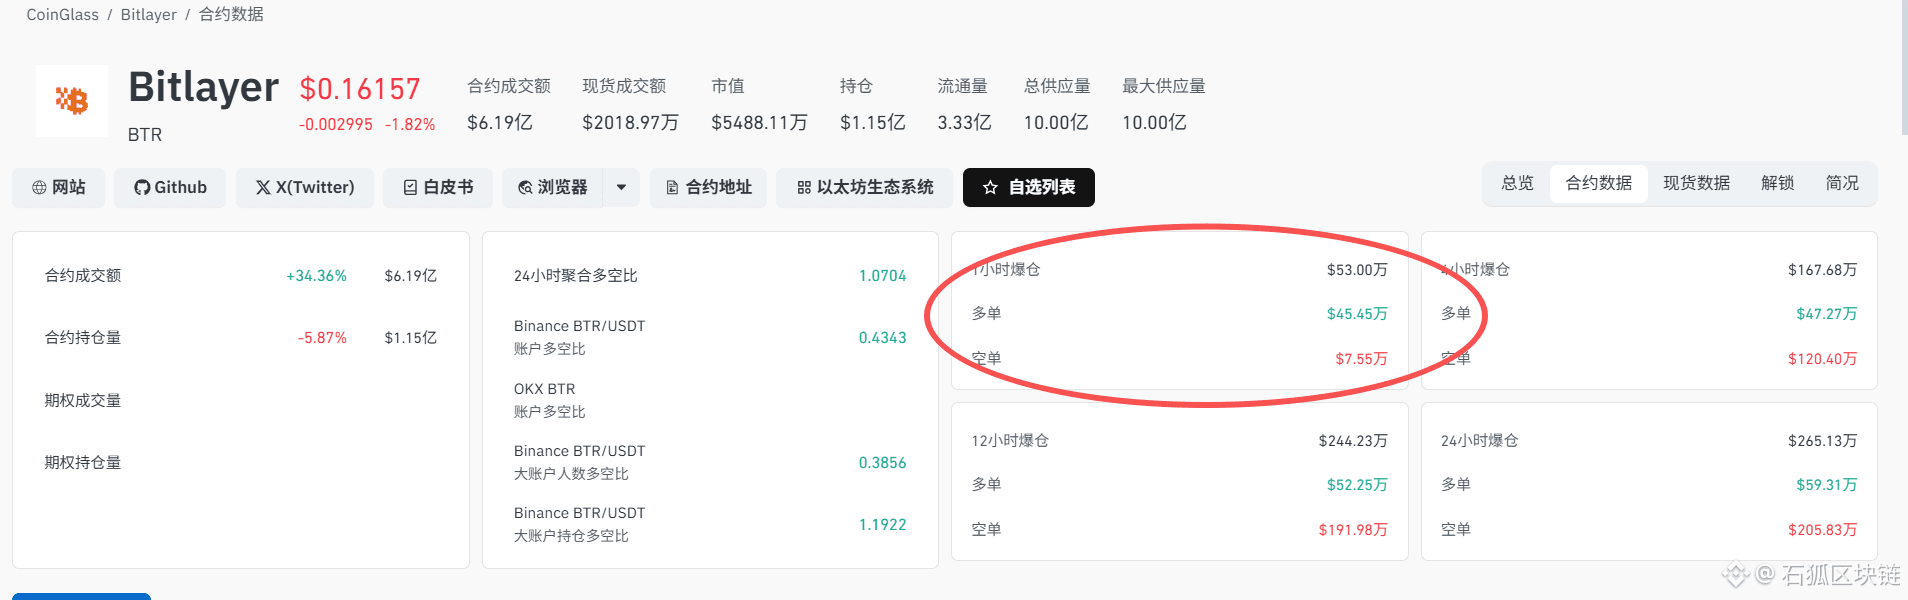Open the X(Twitter) link button
Viewport: 1908px width, 600px height.
[x=305, y=188]
